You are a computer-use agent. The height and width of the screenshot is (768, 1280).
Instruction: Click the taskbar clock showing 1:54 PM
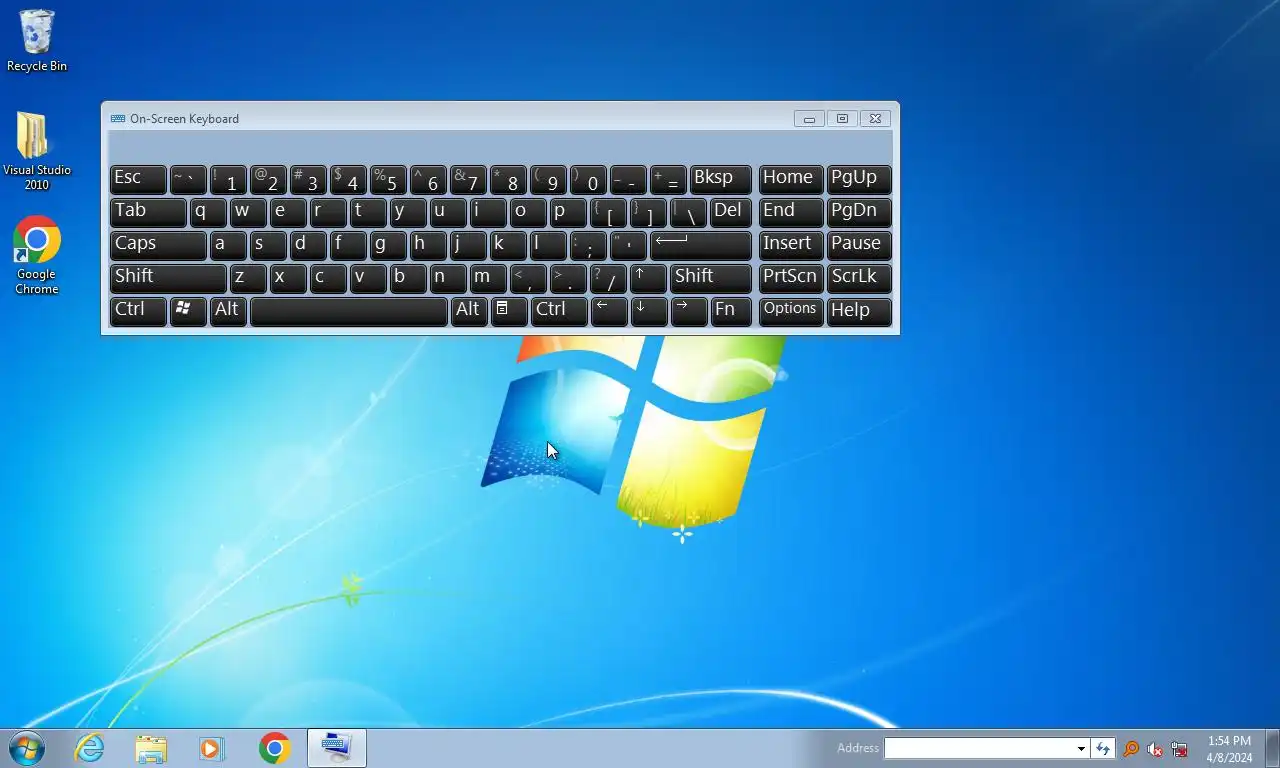click(x=1229, y=749)
